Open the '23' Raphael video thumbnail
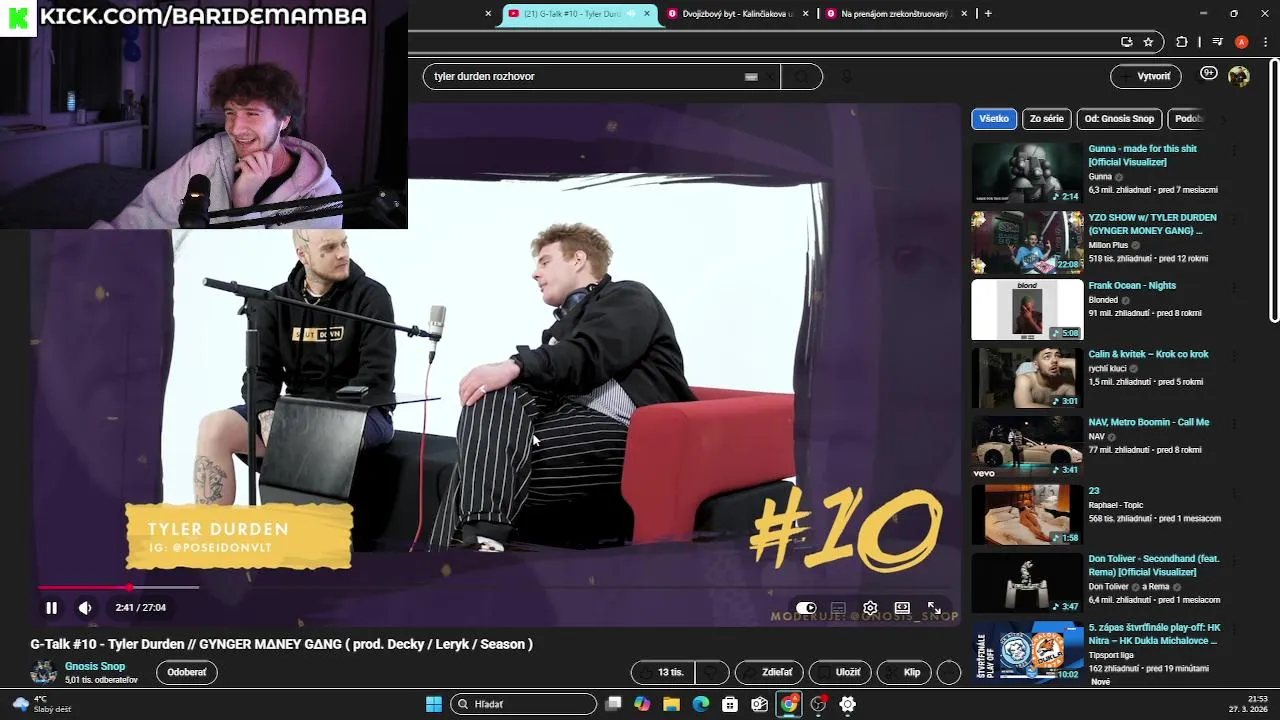The width and height of the screenshot is (1280, 720). [1027, 515]
